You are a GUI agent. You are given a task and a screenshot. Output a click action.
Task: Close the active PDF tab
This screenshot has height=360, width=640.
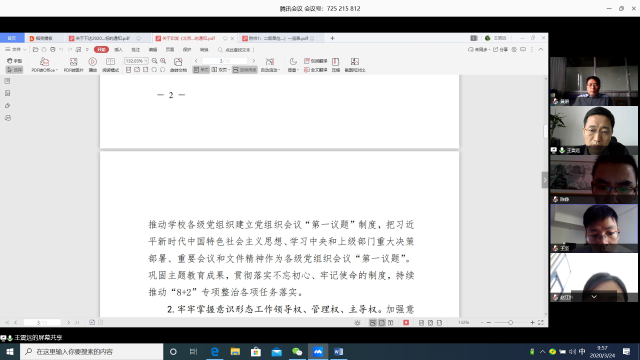pos(232,38)
